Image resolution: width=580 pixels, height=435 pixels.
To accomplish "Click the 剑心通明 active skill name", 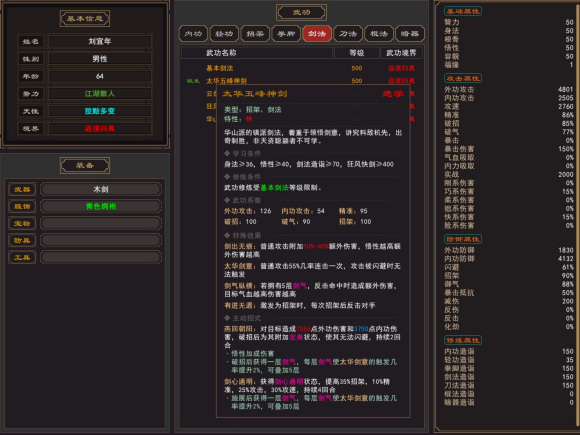I will pos(238,381).
